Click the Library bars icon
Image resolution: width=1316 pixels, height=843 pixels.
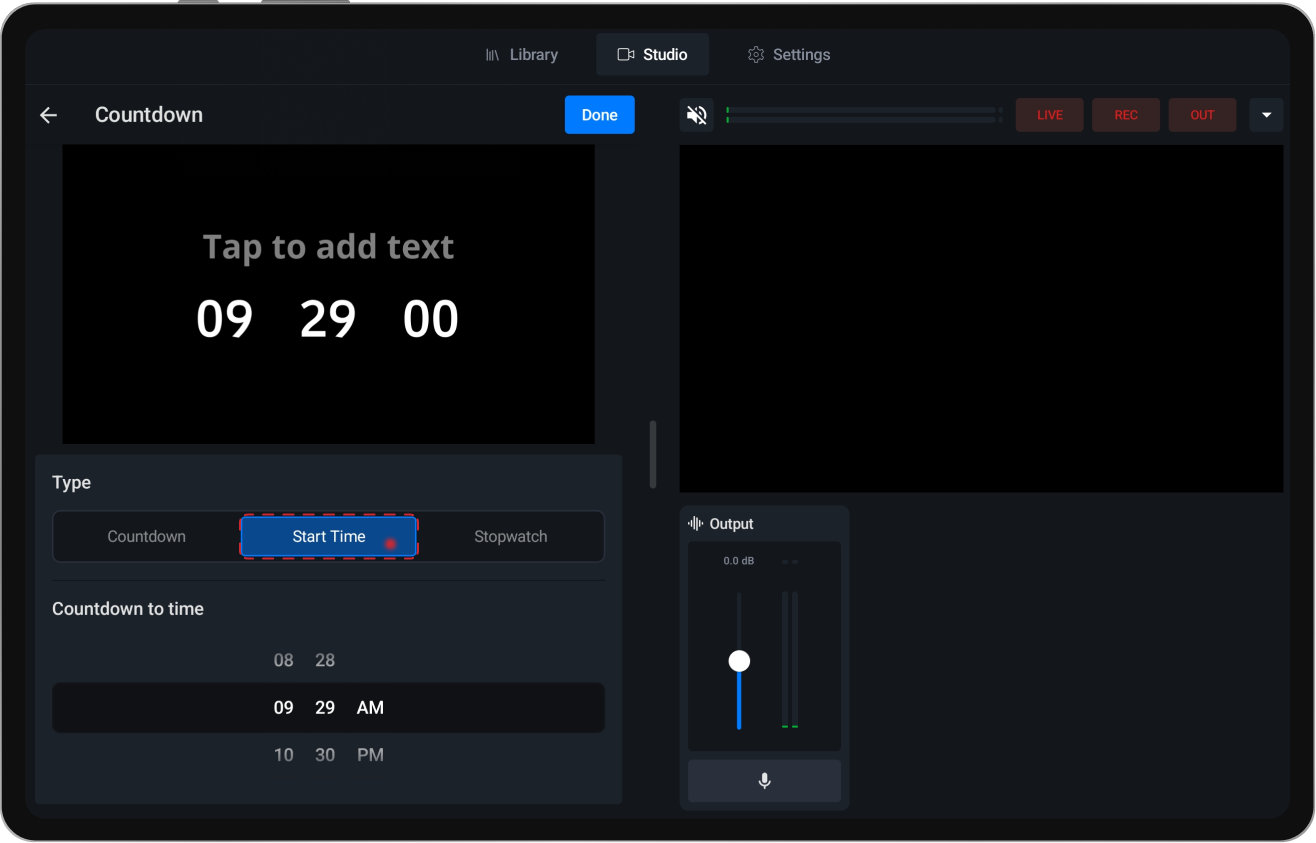492,54
